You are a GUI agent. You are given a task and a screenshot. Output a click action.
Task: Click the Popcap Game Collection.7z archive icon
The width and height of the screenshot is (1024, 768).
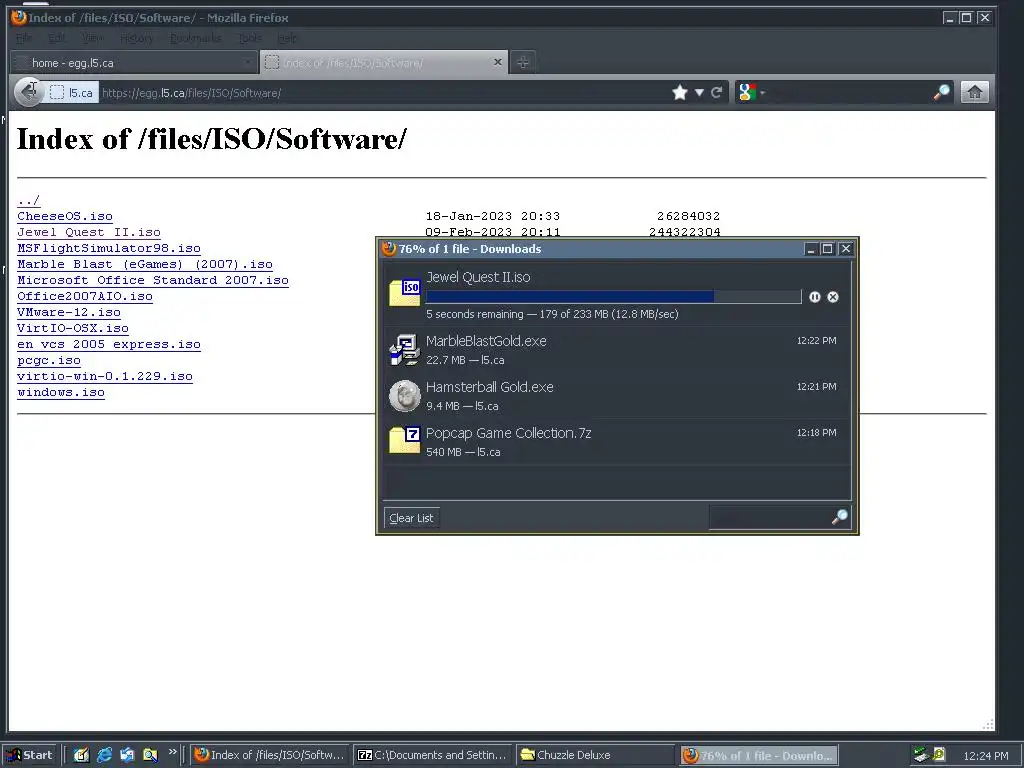click(x=404, y=441)
